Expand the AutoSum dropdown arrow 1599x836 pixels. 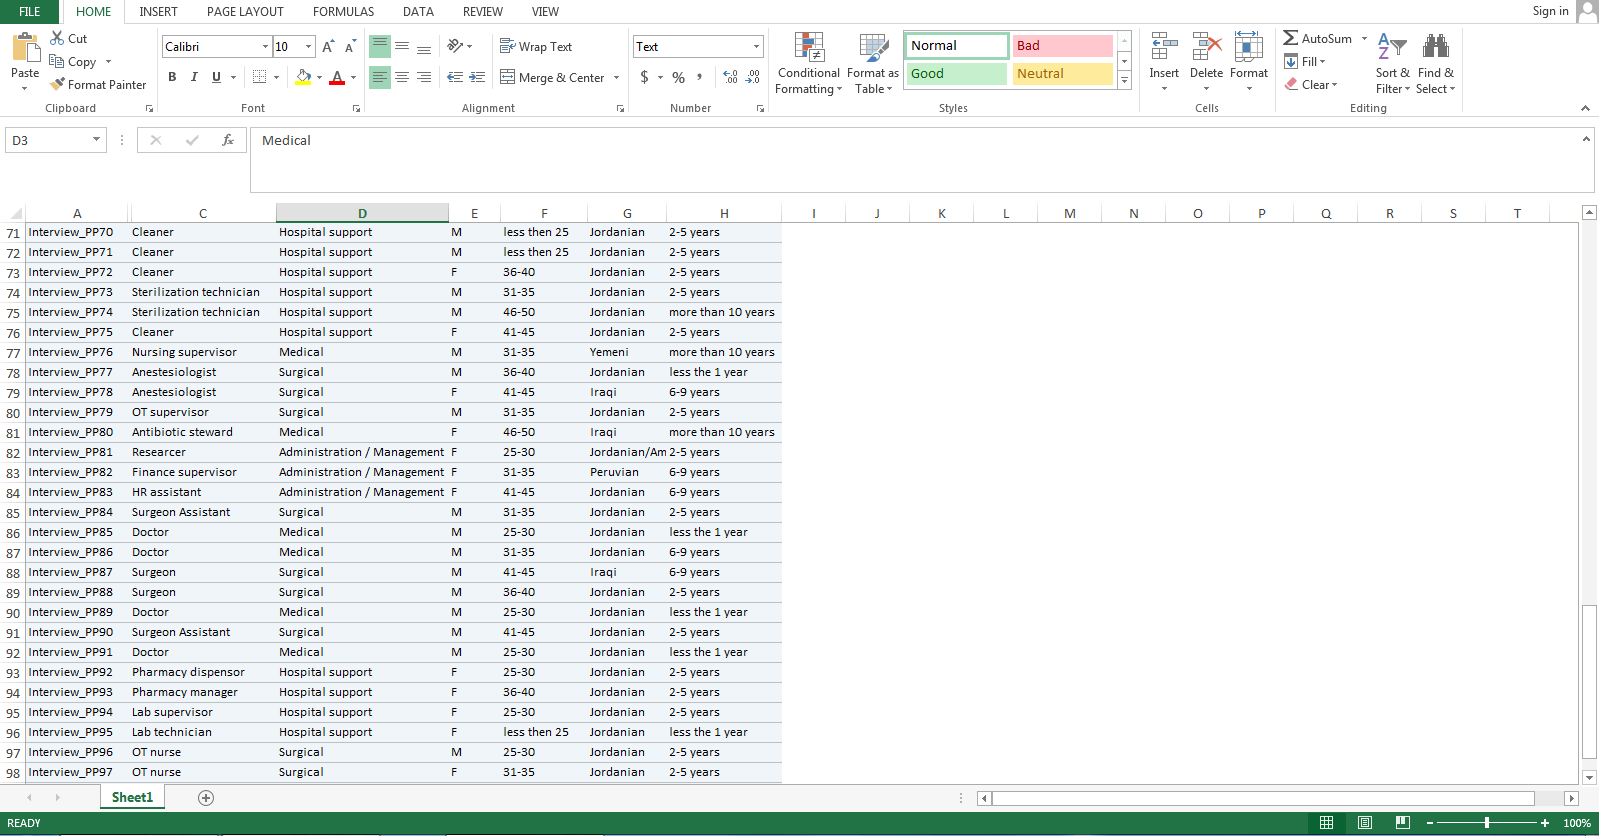[x=1364, y=39]
